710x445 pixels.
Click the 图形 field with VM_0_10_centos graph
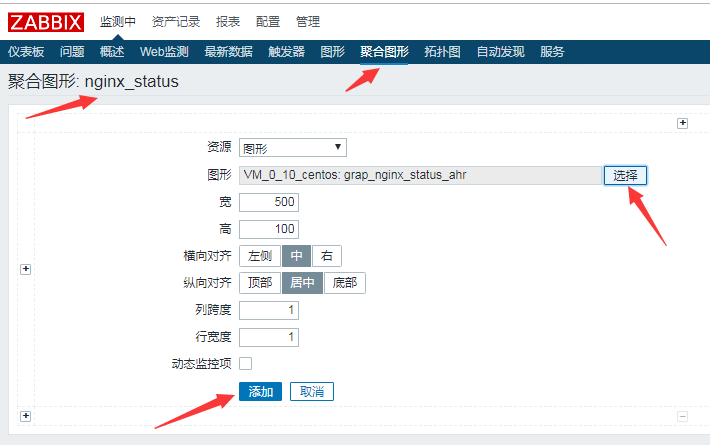click(420, 176)
